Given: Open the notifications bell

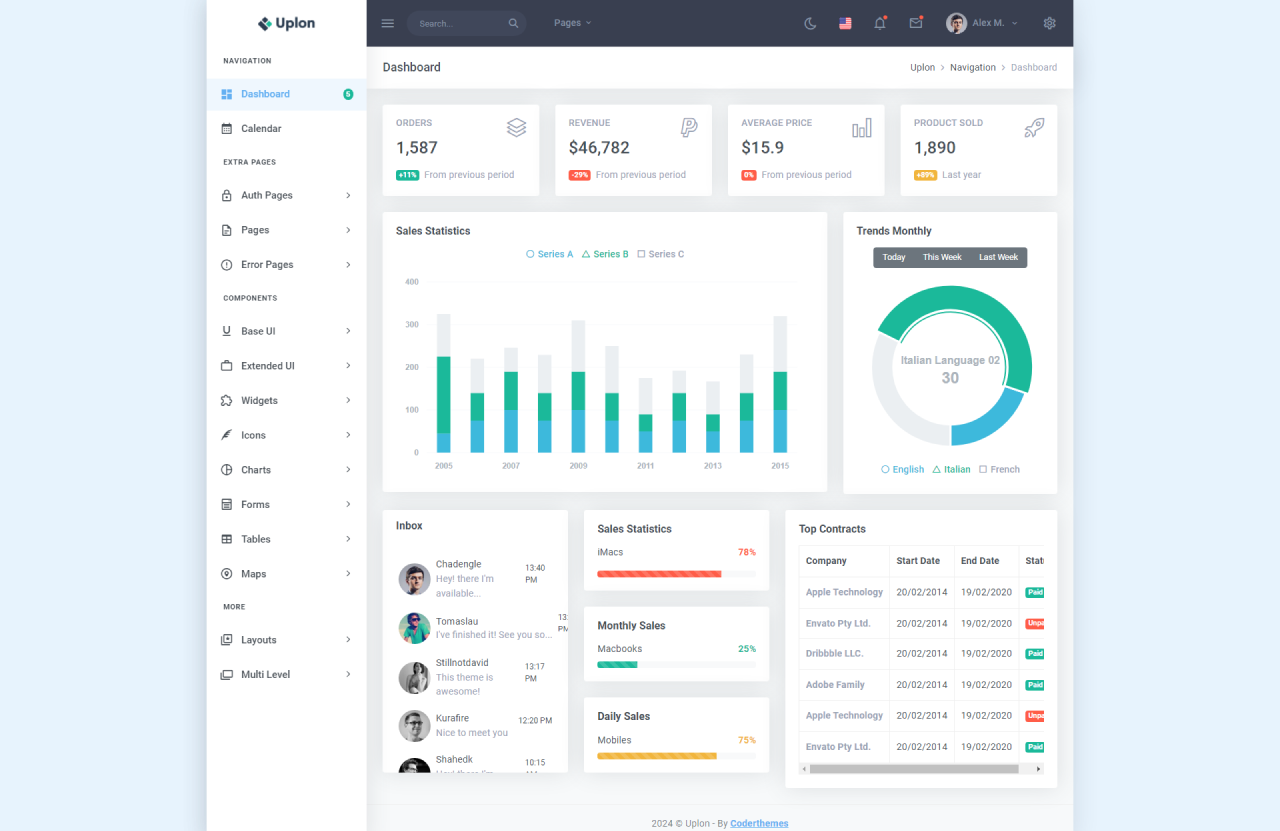Looking at the screenshot, I should point(880,23).
